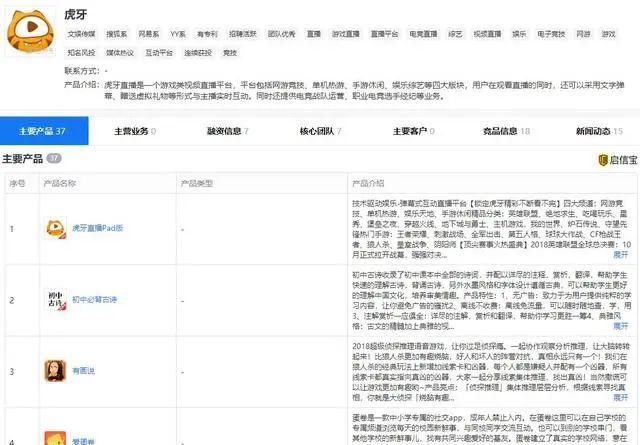This screenshot has height=445, width=640.
Task: Choose the 娱乐 tag
Action: [x=519, y=34]
